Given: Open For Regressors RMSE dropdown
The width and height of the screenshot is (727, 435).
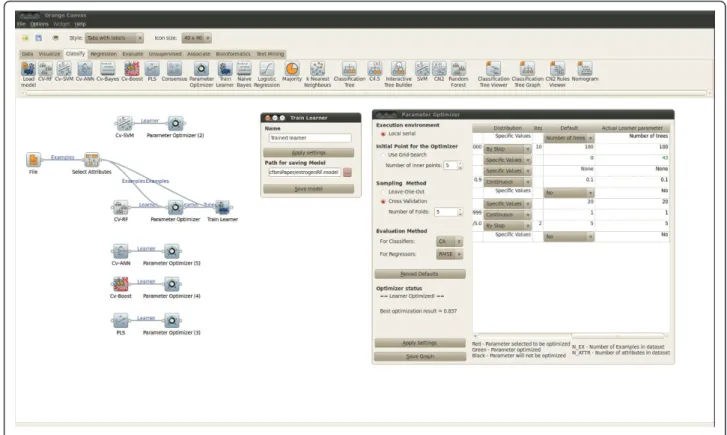Looking at the screenshot, I should (x=449, y=254).
